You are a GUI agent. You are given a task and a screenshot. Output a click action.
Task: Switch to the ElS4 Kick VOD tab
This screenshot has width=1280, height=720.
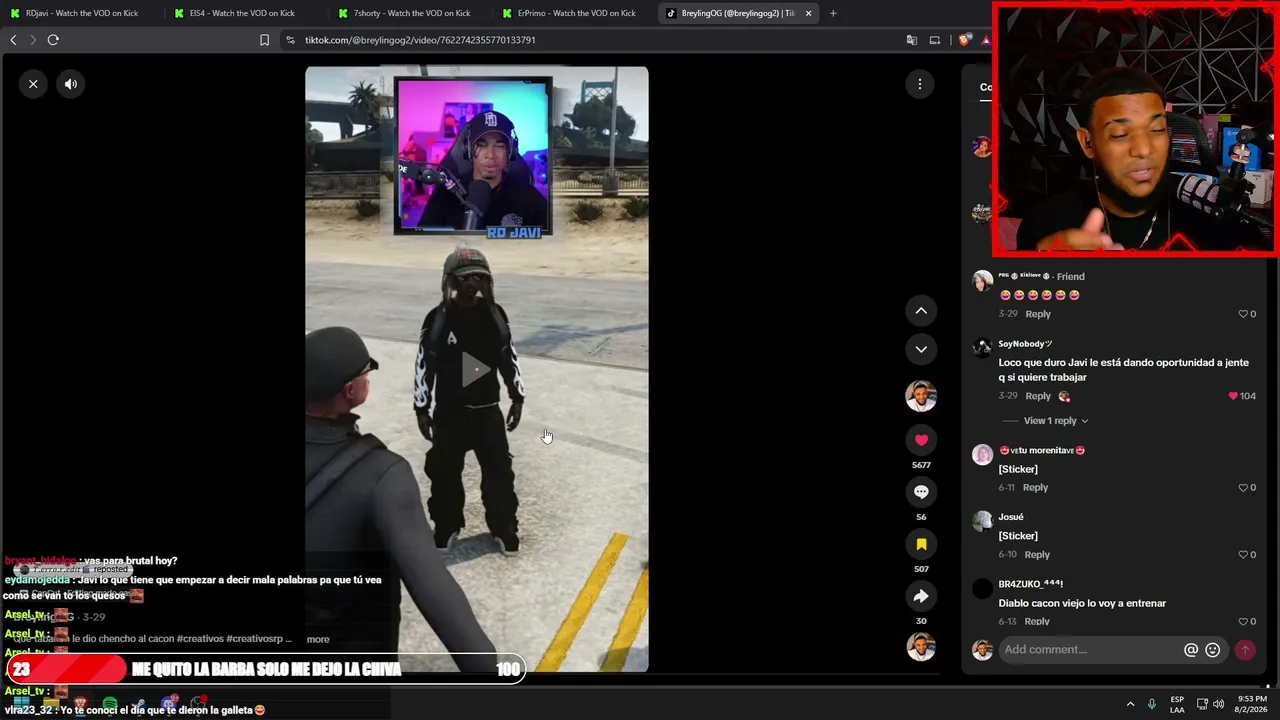(x=242, y=13)
